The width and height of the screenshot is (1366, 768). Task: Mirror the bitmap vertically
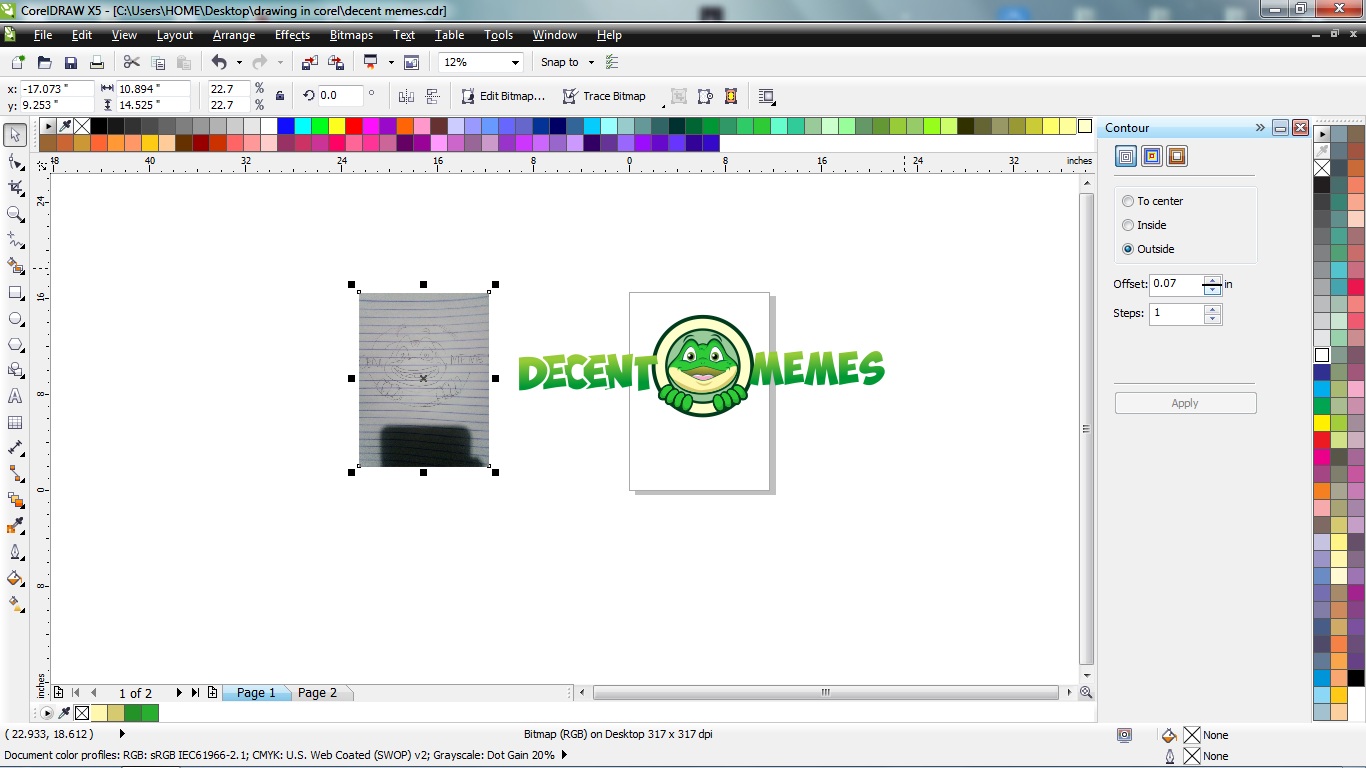[x=433, y=97]
